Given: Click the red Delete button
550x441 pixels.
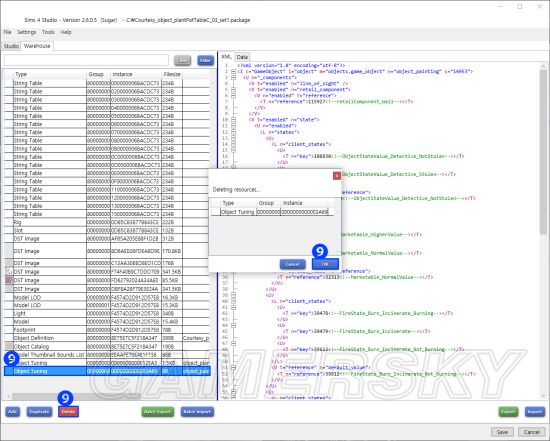Looking at the screenshot, I should [68, 412].
